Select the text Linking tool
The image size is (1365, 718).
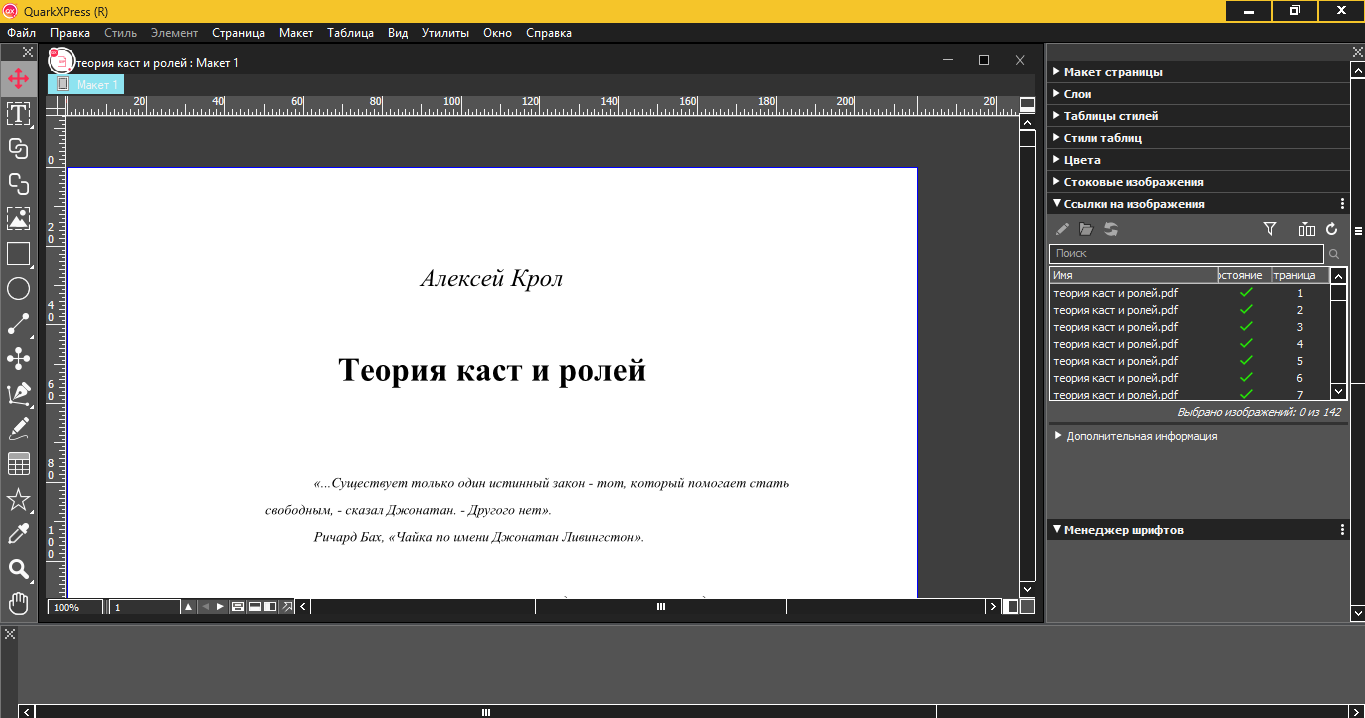[18, 148]
